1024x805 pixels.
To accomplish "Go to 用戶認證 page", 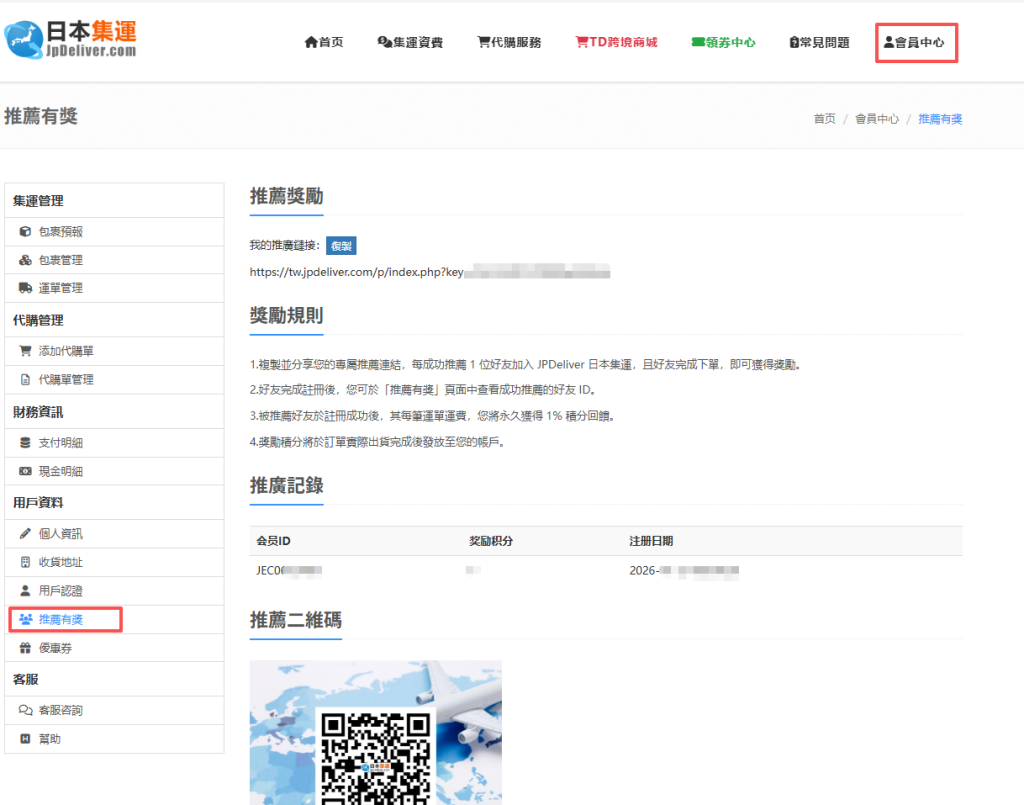I will tap(60, 591).
